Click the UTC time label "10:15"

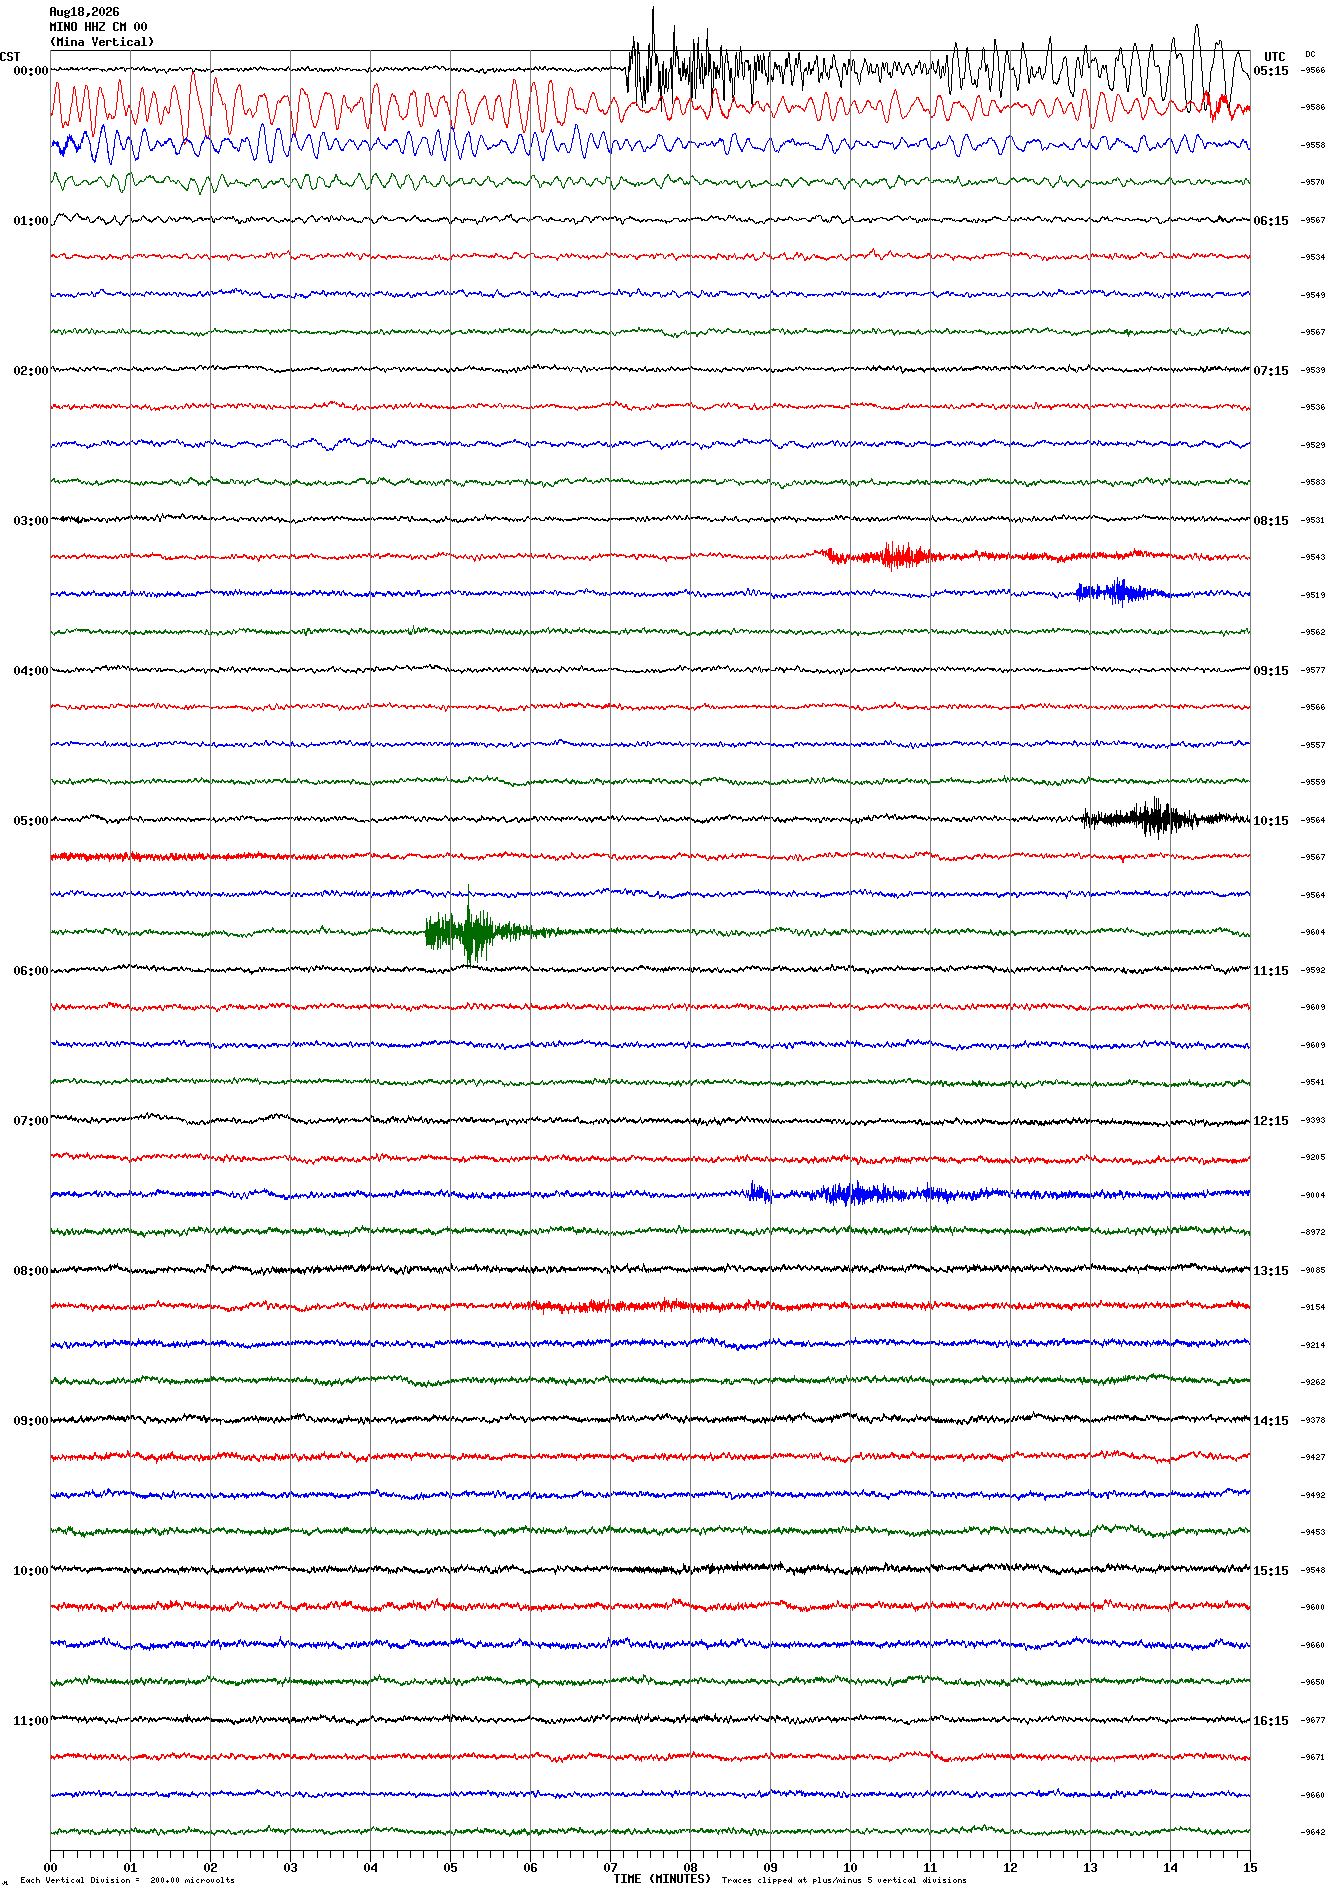(x=1271, y=821)
